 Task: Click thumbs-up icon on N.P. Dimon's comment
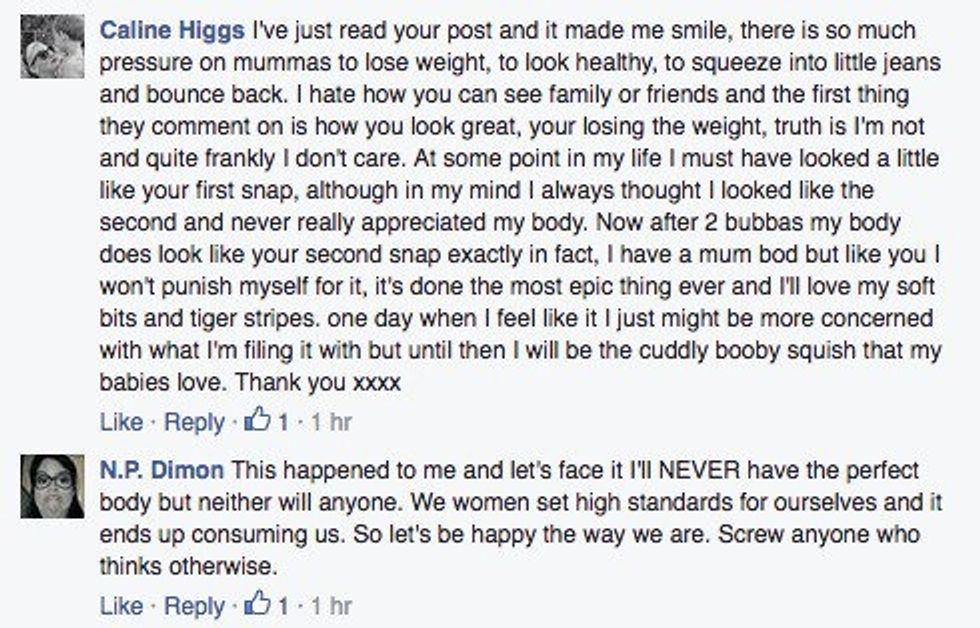pyautogui.click(x=257, y=605)
